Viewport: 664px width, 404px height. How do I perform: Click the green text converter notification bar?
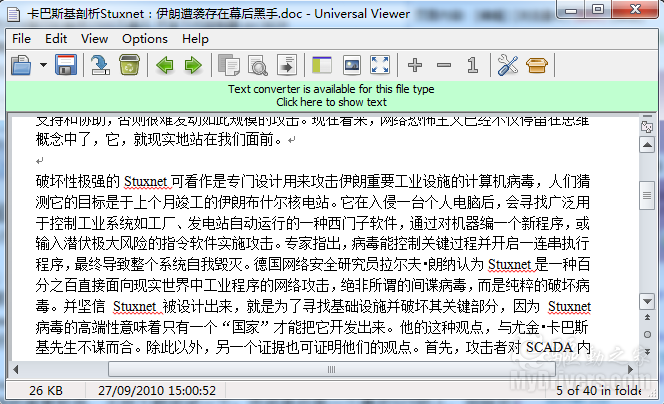tap(331, 96)
